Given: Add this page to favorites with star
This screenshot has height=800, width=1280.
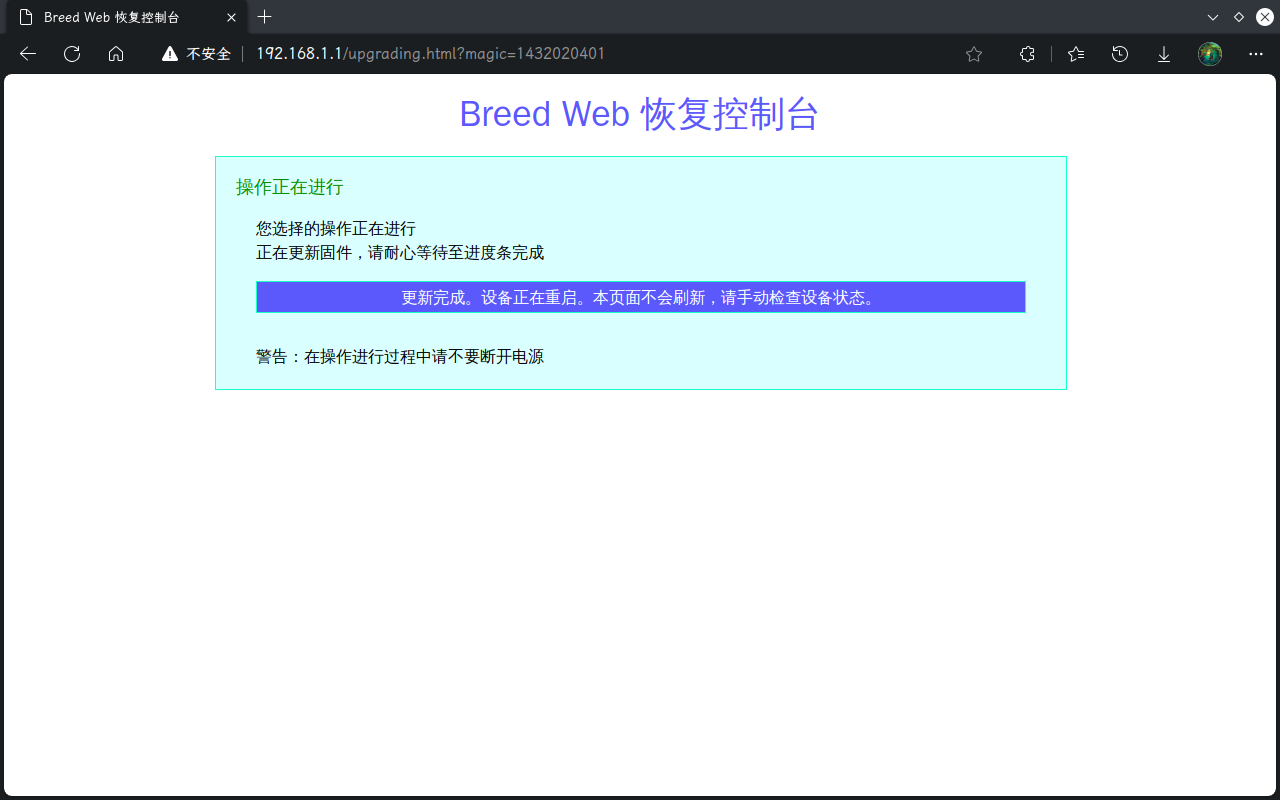Looking at the screenshot, I should click(974, 54).
